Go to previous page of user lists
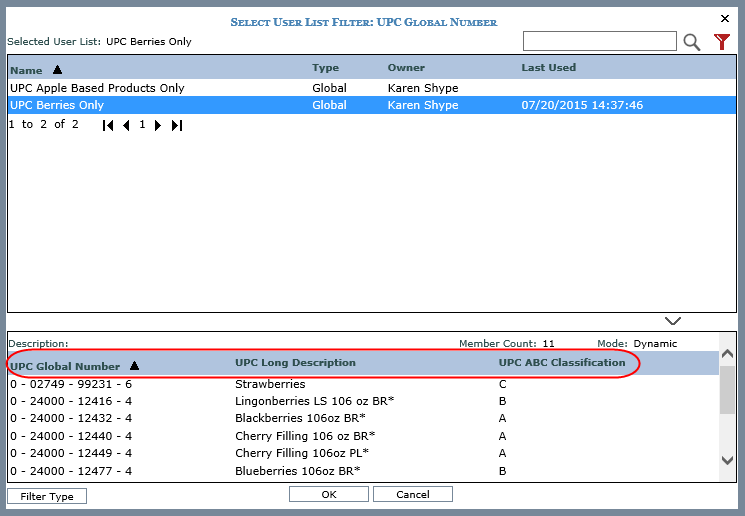The height and width of the screenshot is (516, 745). [x=126, y=125]
